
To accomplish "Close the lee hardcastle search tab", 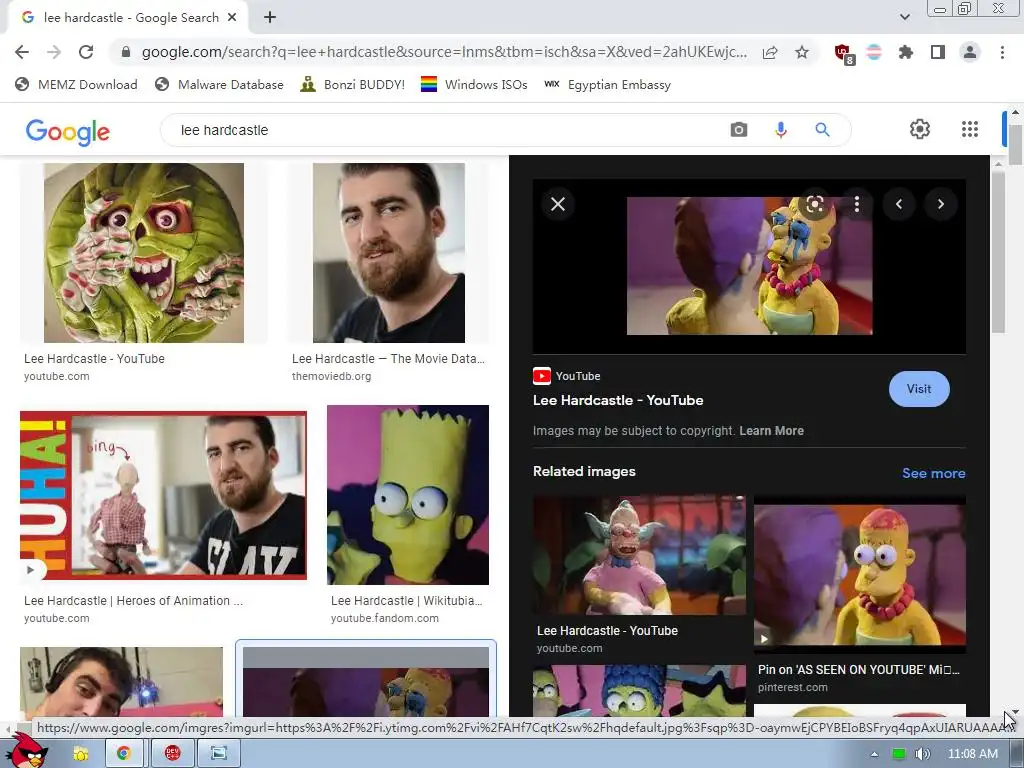I will pyautogui.click(x=232, y=18).
